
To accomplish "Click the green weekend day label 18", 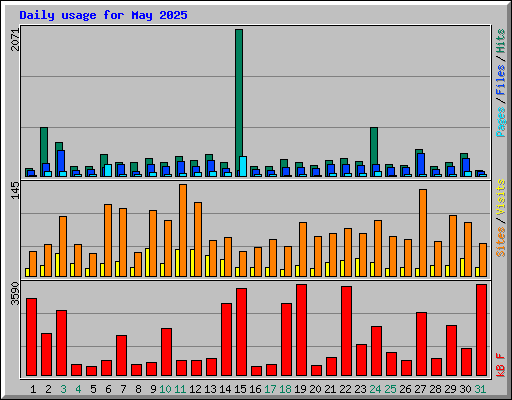I will 285,389.
